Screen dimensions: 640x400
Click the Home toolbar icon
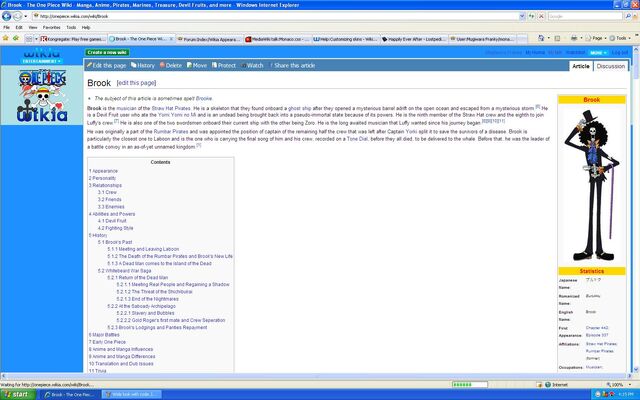click(541, 38)
